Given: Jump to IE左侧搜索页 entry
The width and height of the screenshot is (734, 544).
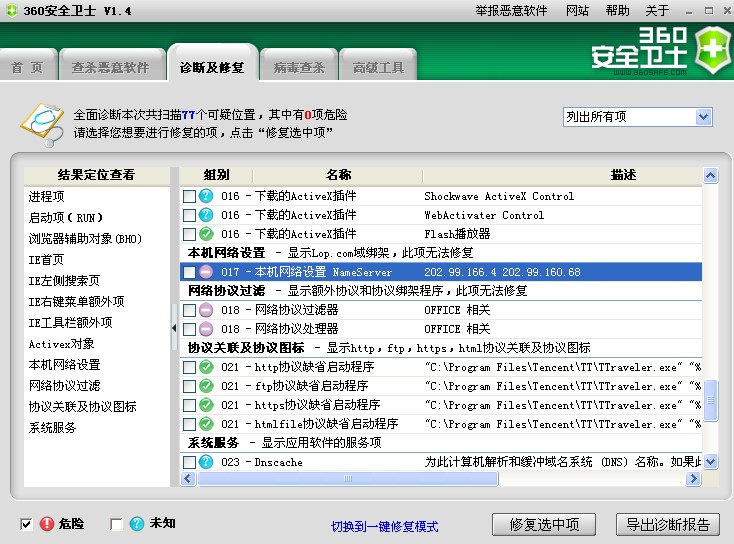Looking at the screenshot, I should [64, 280].
